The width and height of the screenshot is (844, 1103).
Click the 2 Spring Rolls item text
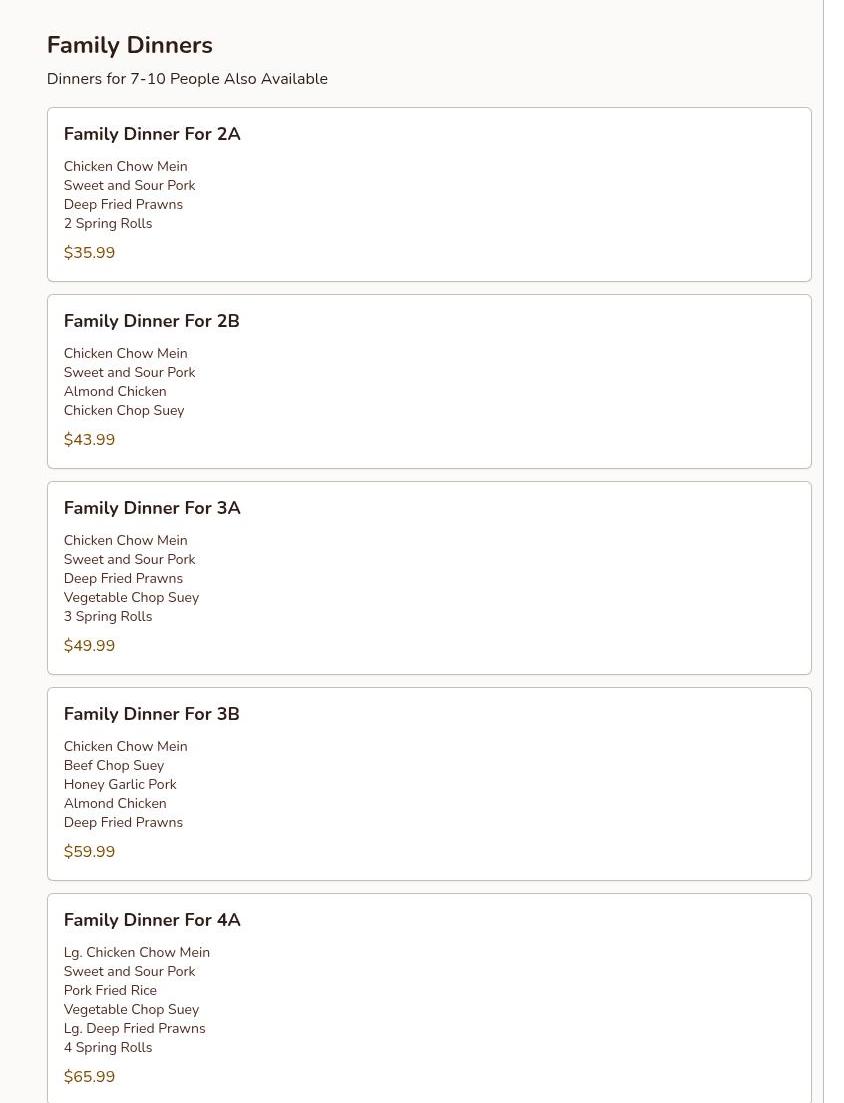[x=108, y=224]
